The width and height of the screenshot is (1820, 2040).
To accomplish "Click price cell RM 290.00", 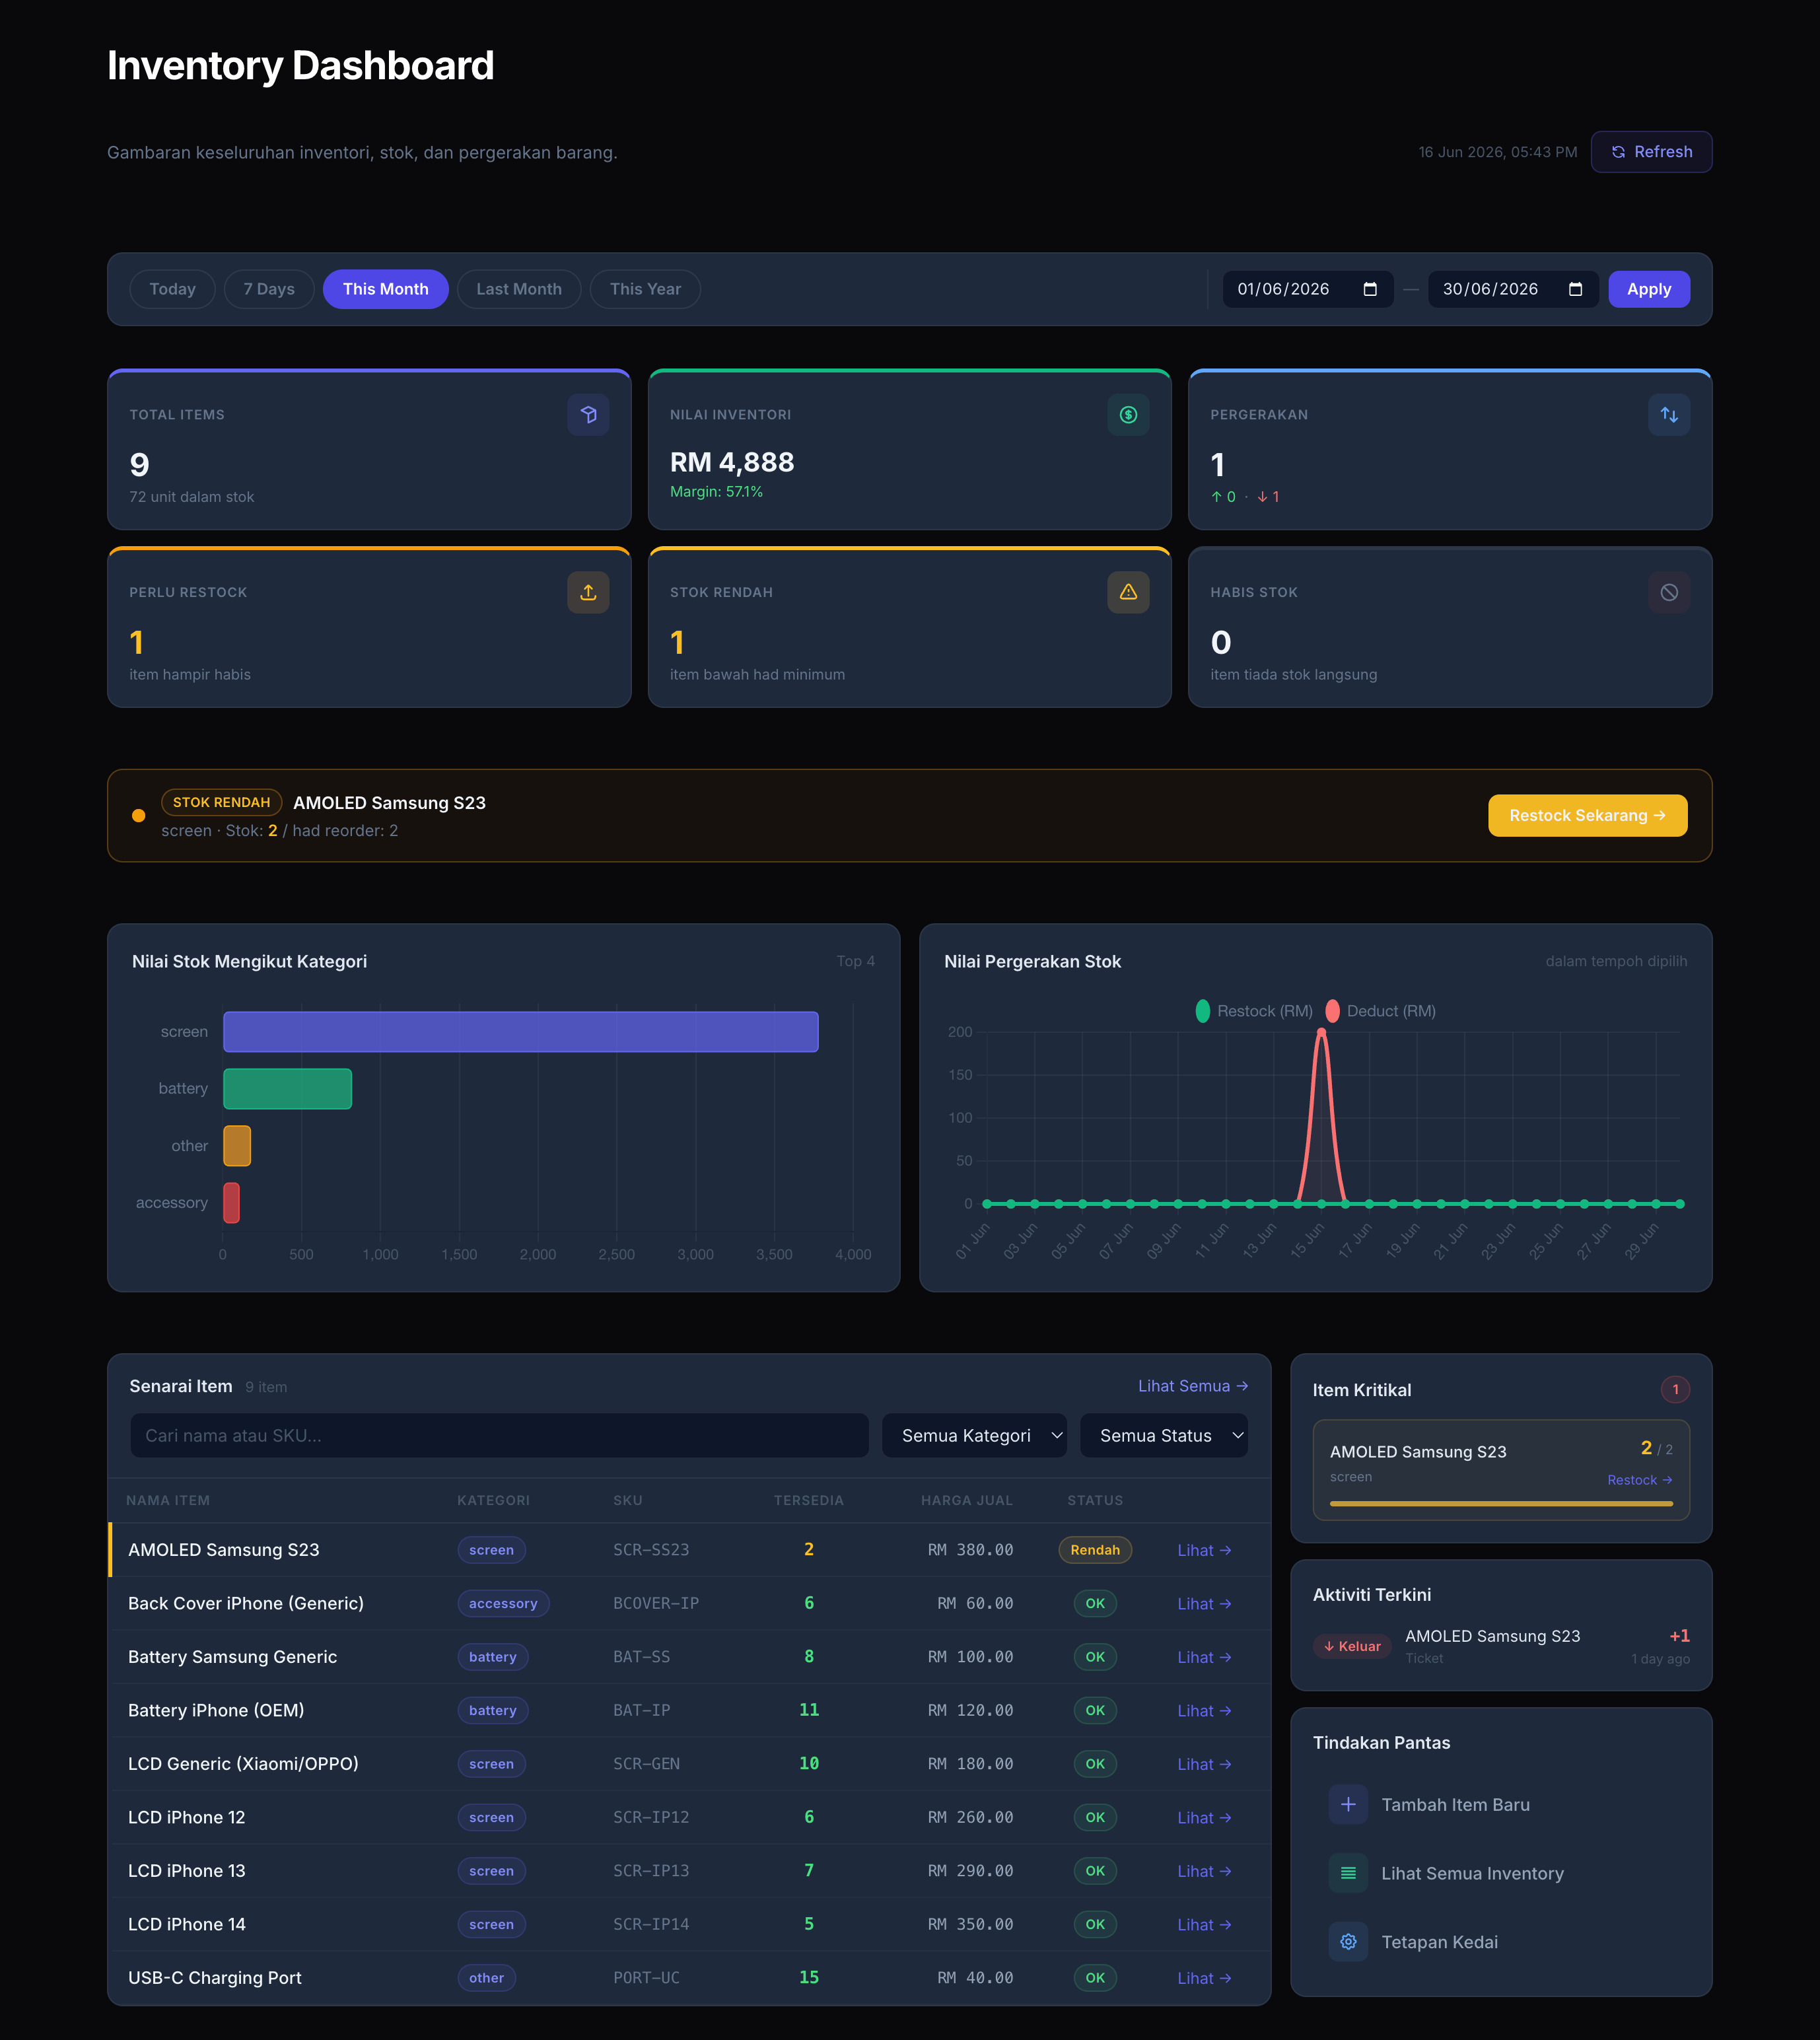I will pyautogui.click(x=970, y=1871).
